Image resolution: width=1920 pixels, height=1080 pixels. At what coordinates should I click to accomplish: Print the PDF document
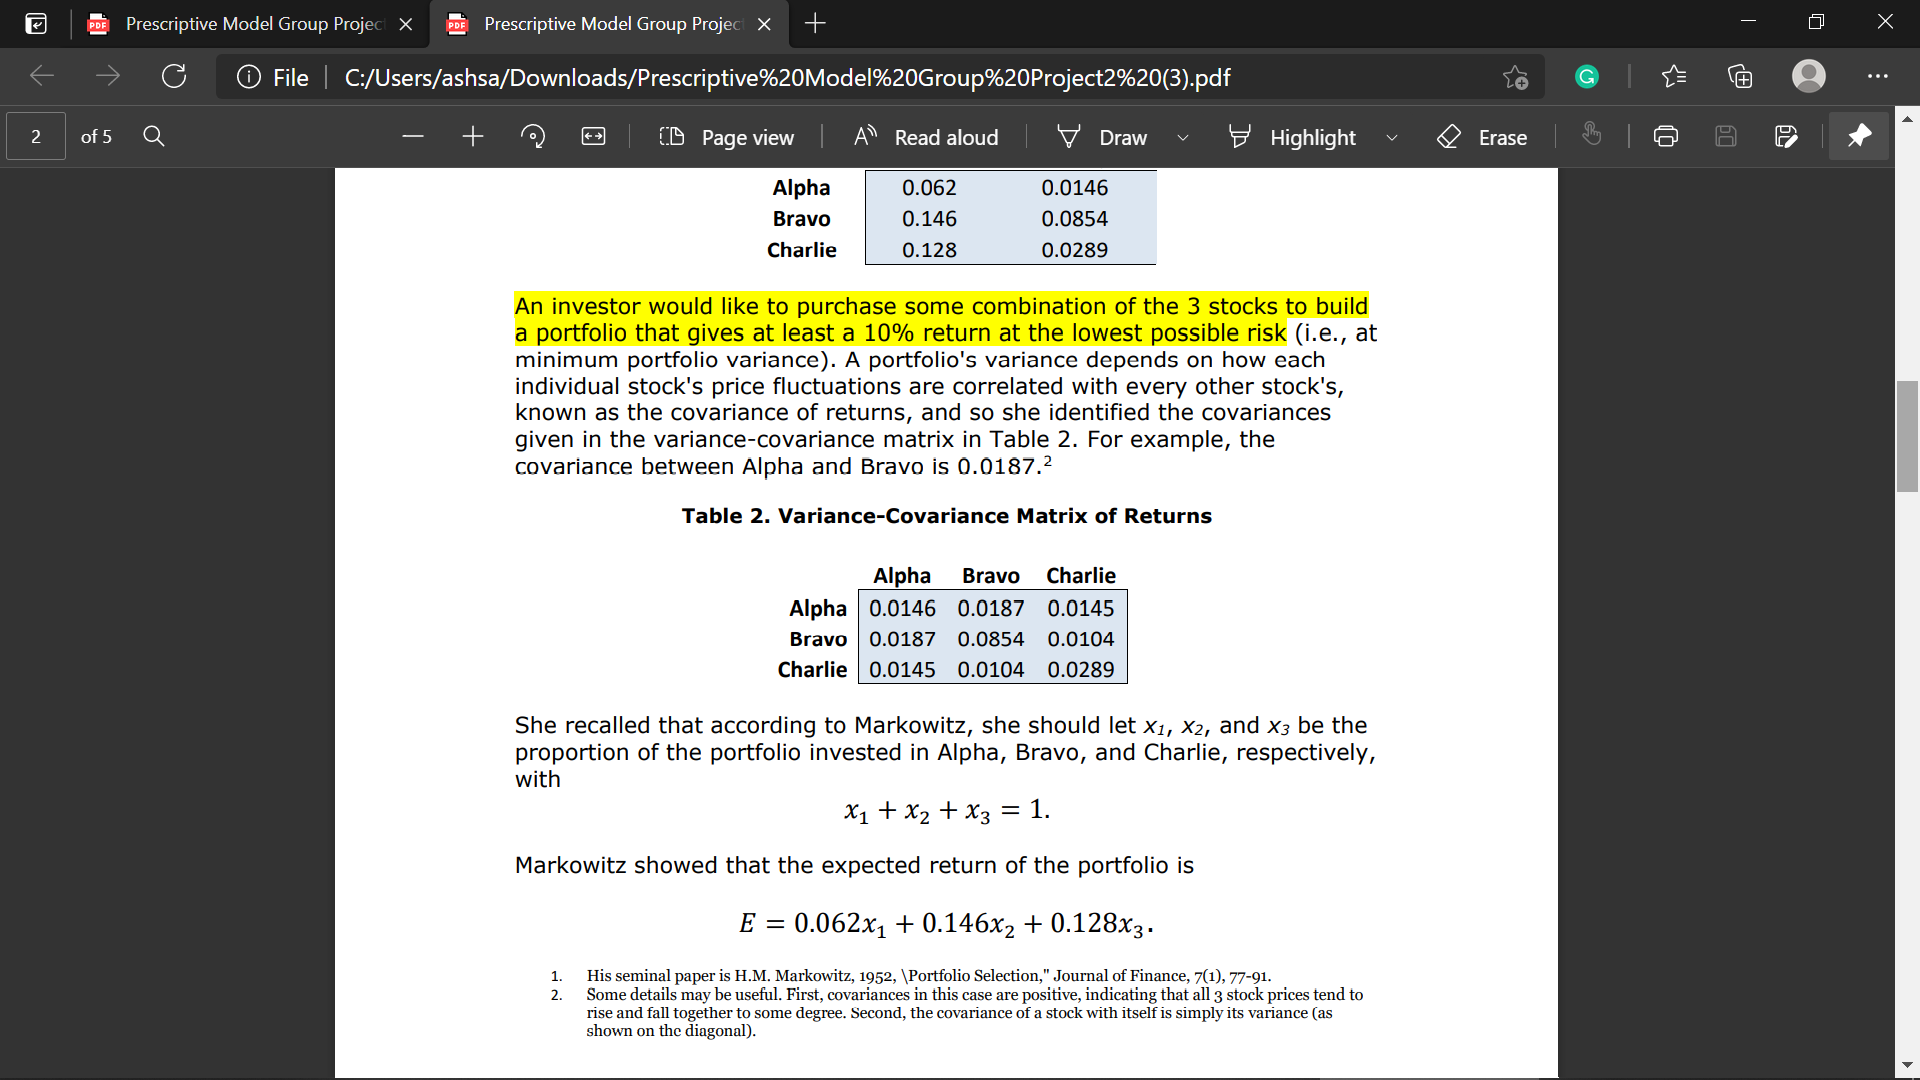pos(1666,137)
